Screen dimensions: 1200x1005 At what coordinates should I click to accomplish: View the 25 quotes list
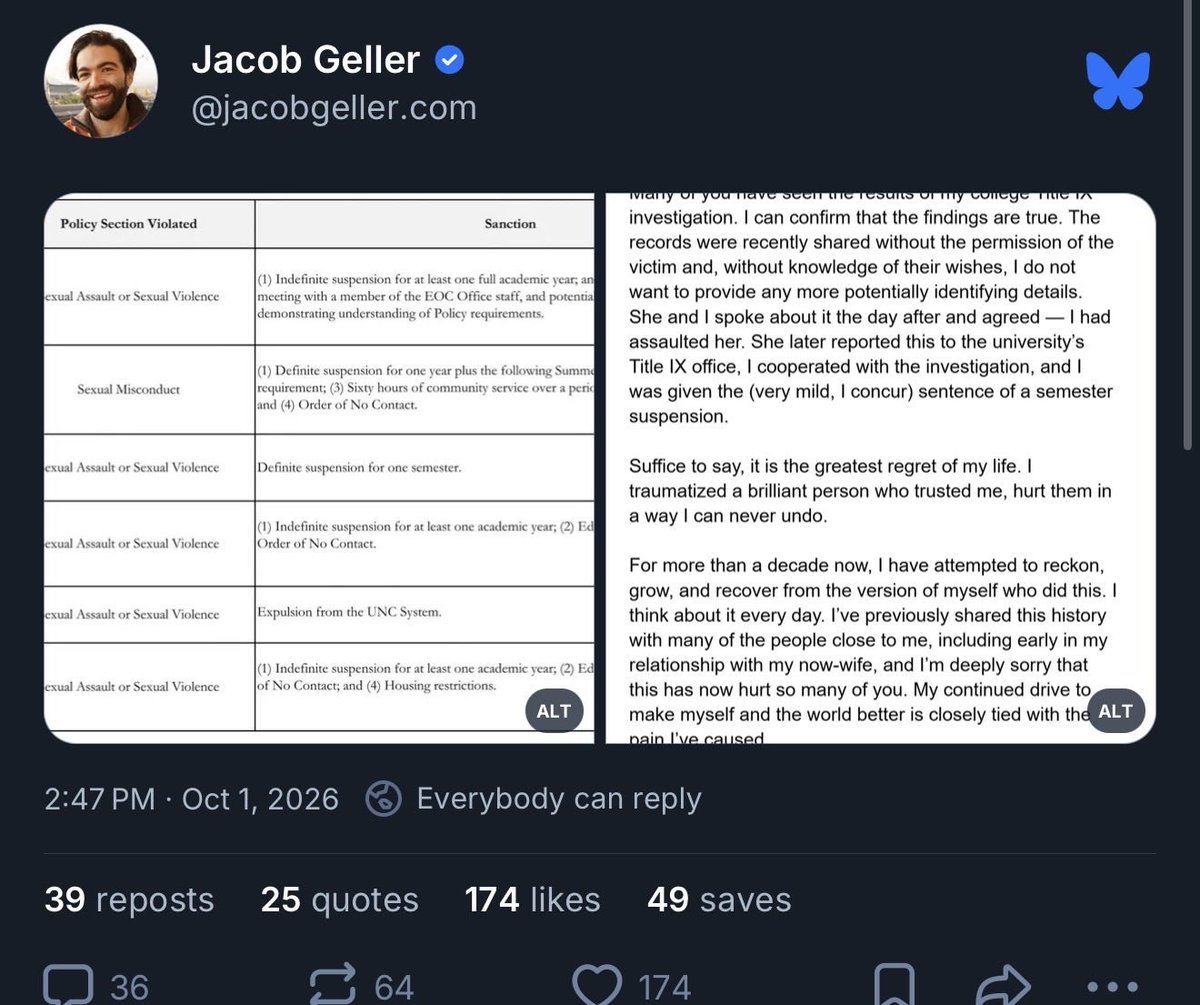click(340, 900)
